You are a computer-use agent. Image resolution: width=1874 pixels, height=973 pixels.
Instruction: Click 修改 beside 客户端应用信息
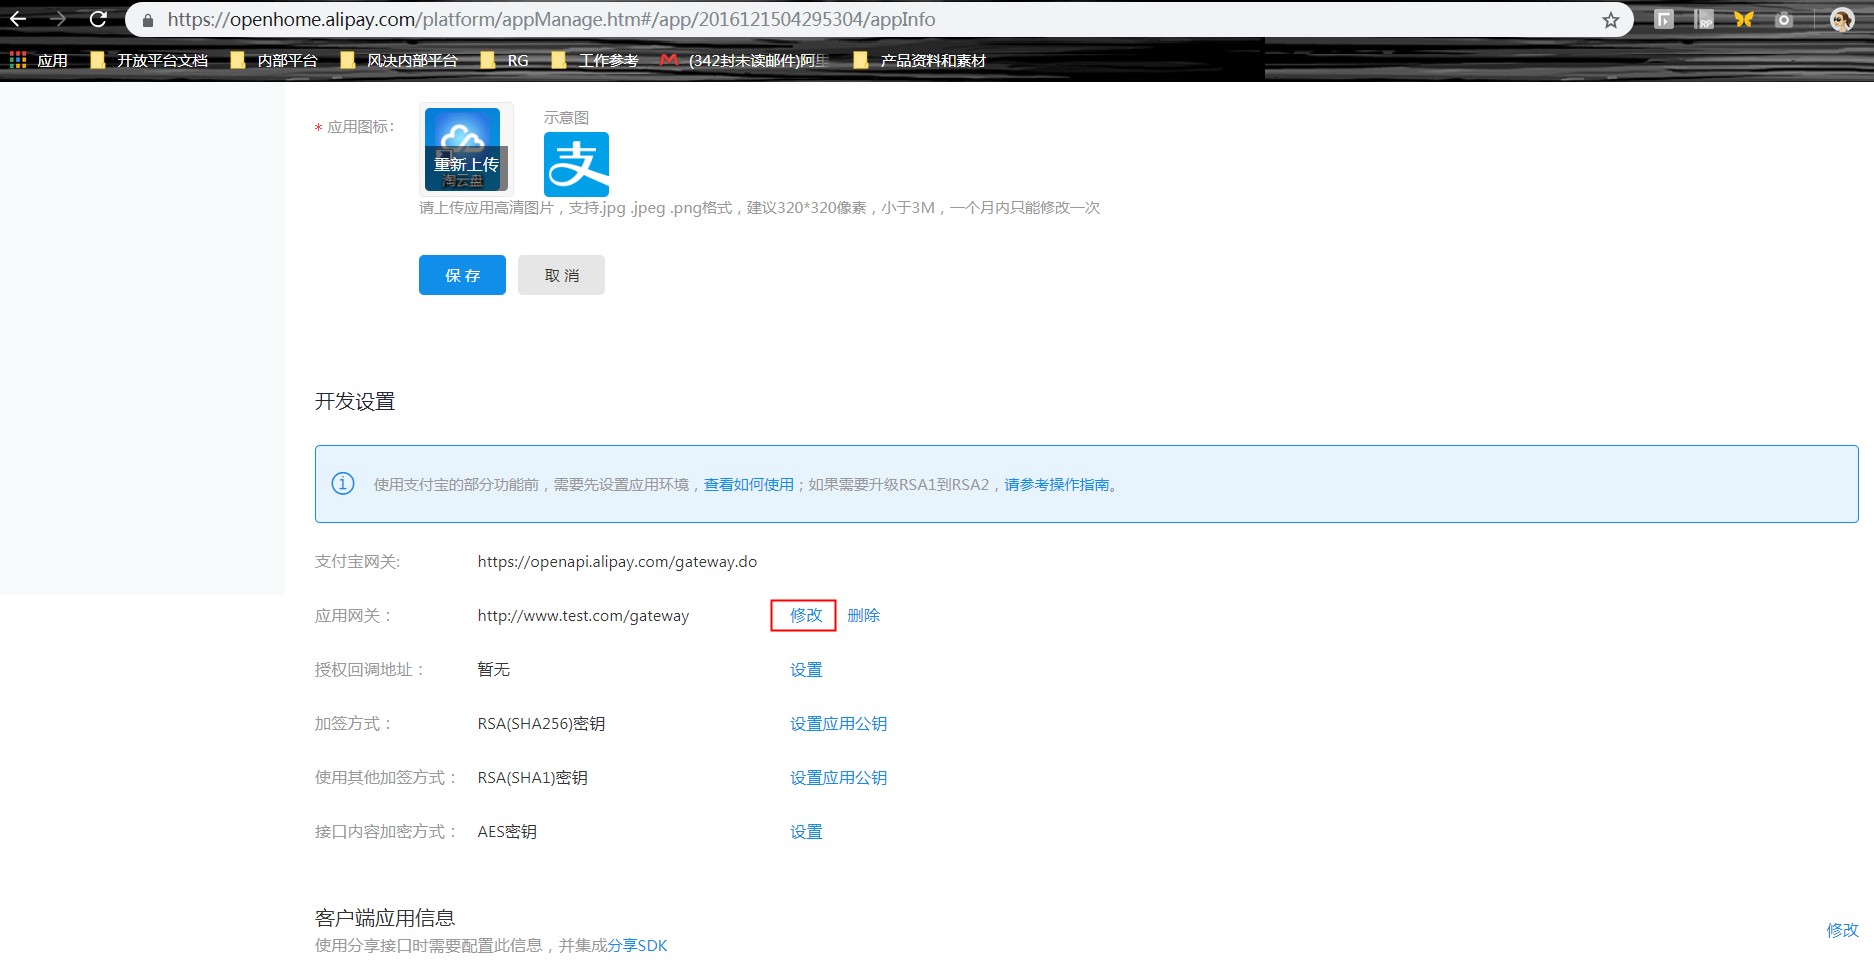click(x=1842, y=930)
